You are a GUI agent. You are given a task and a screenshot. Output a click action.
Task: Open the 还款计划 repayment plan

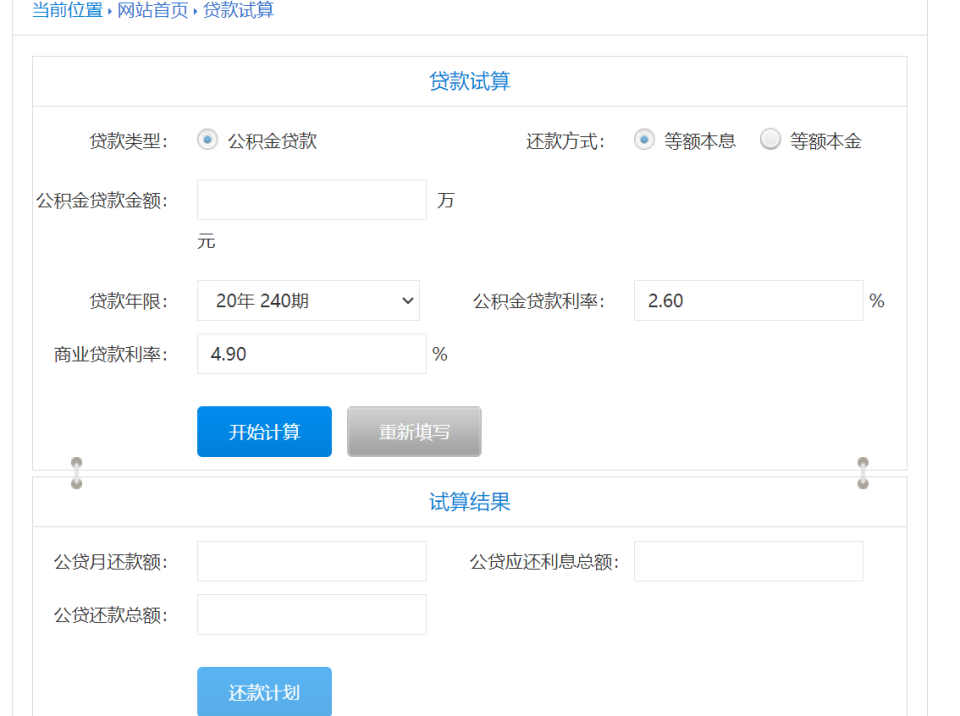264,690
